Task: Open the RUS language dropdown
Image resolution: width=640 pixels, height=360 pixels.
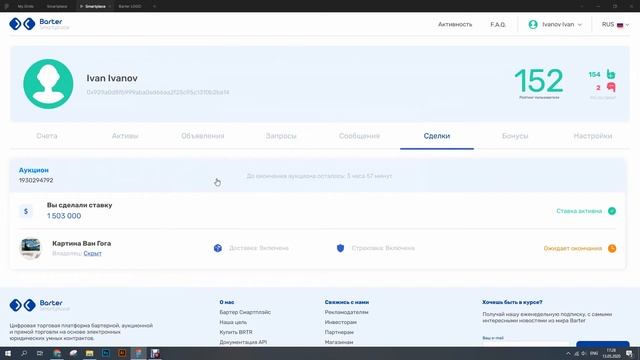Action: click(x=615, y=24)
